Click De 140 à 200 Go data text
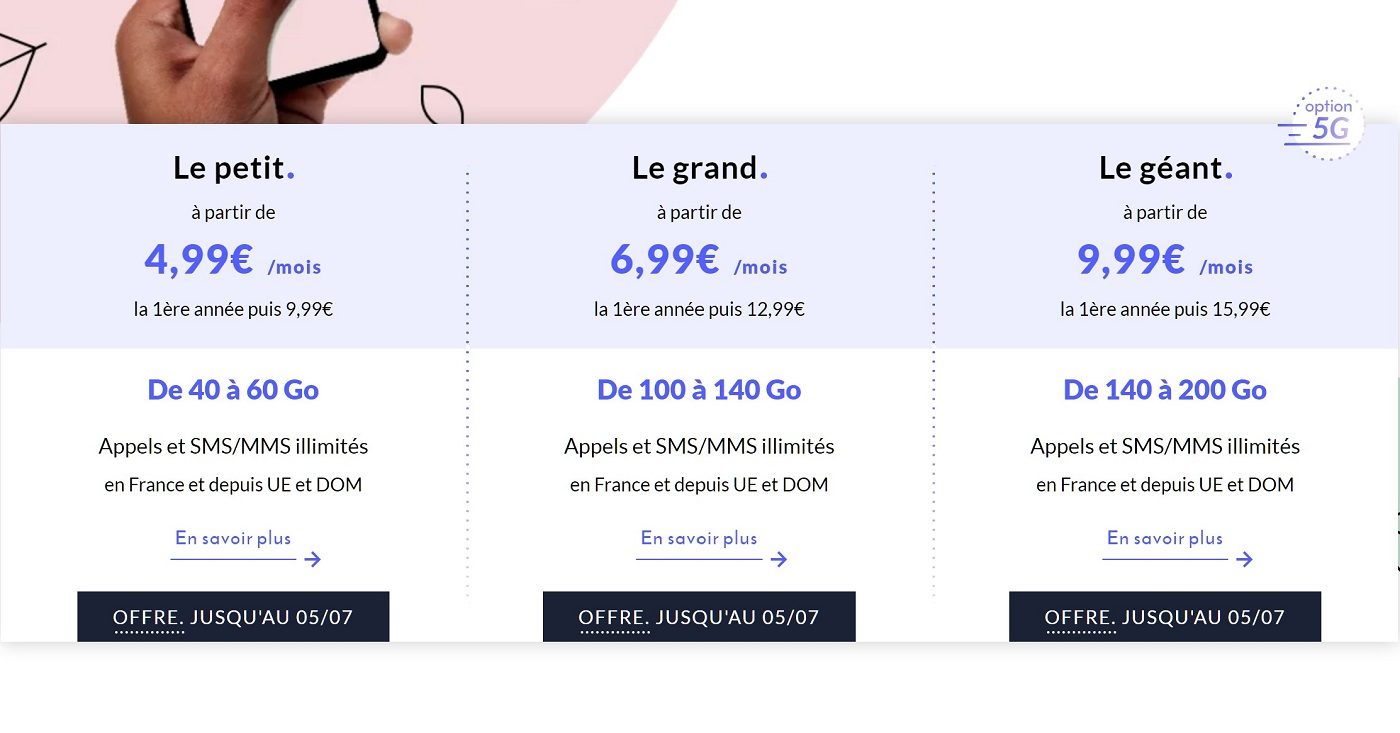This screenshot has width=1400, height=733. [x=1165, y=390]
